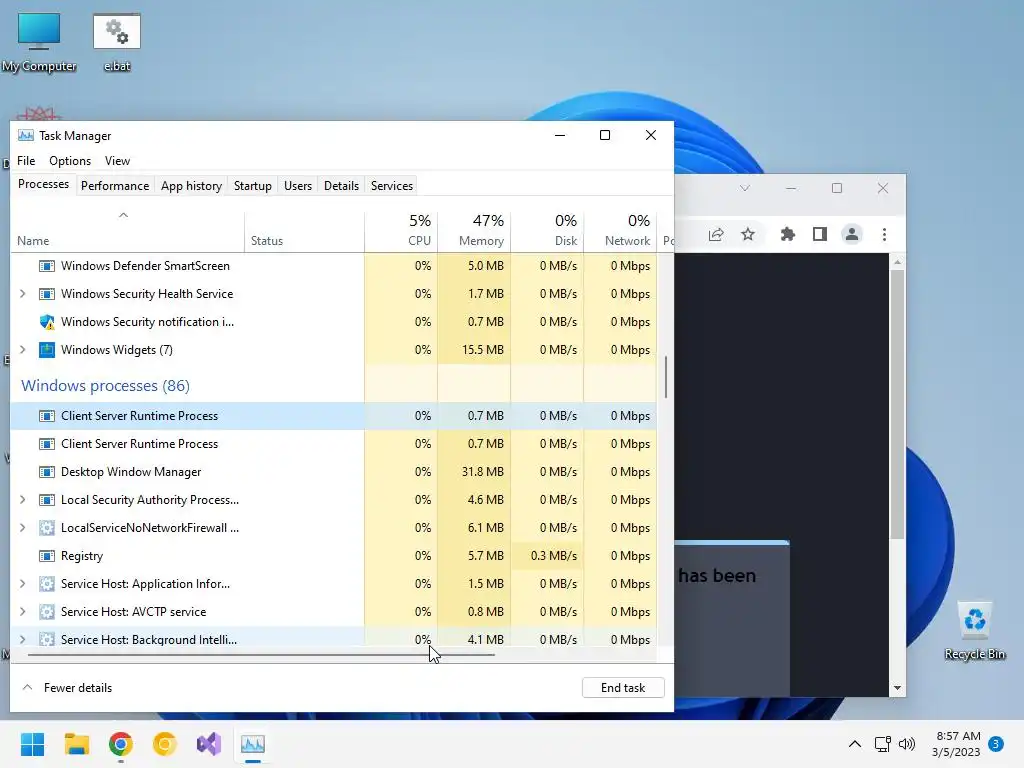This screenshot has width=1024, height=768.
Task: Click the Task Manager vertical scrollbar thumb
Action: [665, 377]
